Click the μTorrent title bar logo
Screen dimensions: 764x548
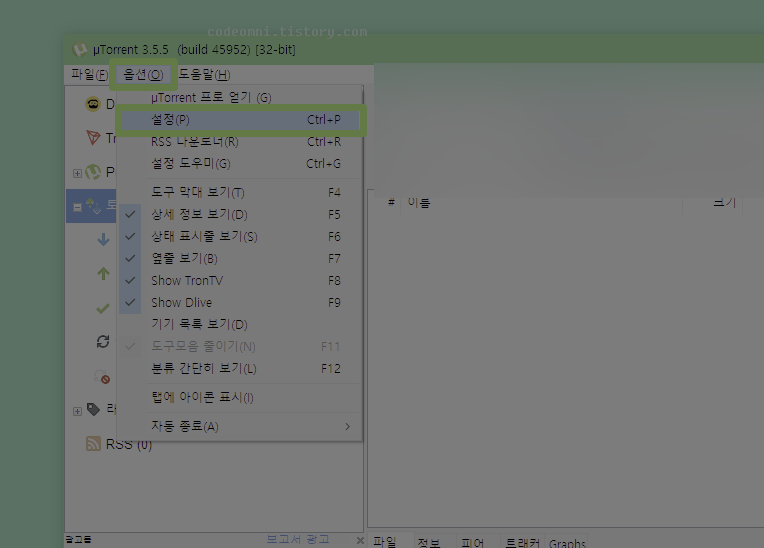pyautogui.click(x=80, y=49)
